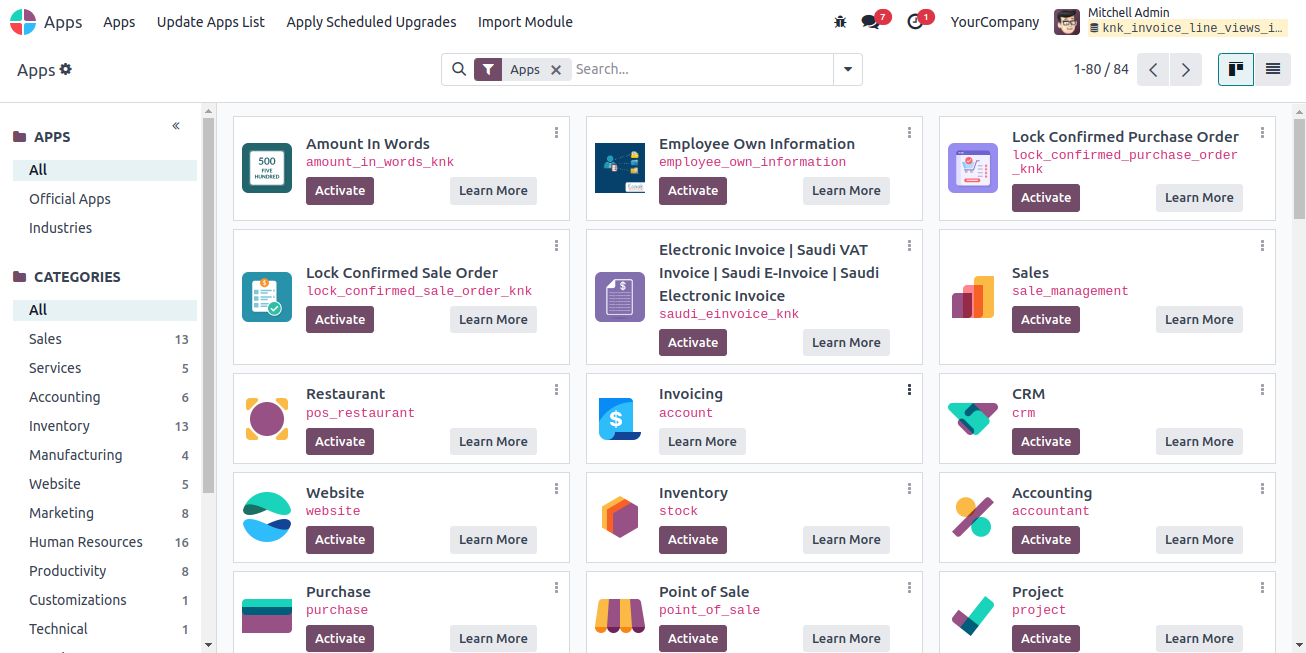Select the Manufacturing category
Screen dimensions: 1306x653
[105, 455]
